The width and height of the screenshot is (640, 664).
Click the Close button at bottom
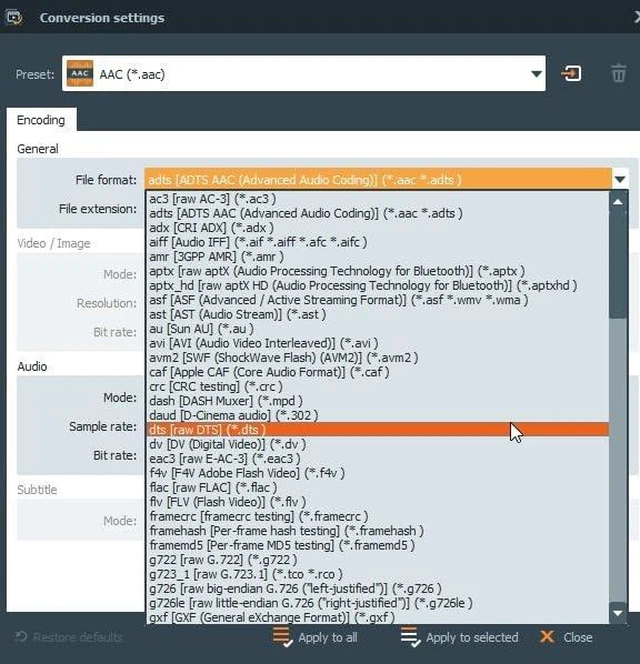tap(566, 637)
